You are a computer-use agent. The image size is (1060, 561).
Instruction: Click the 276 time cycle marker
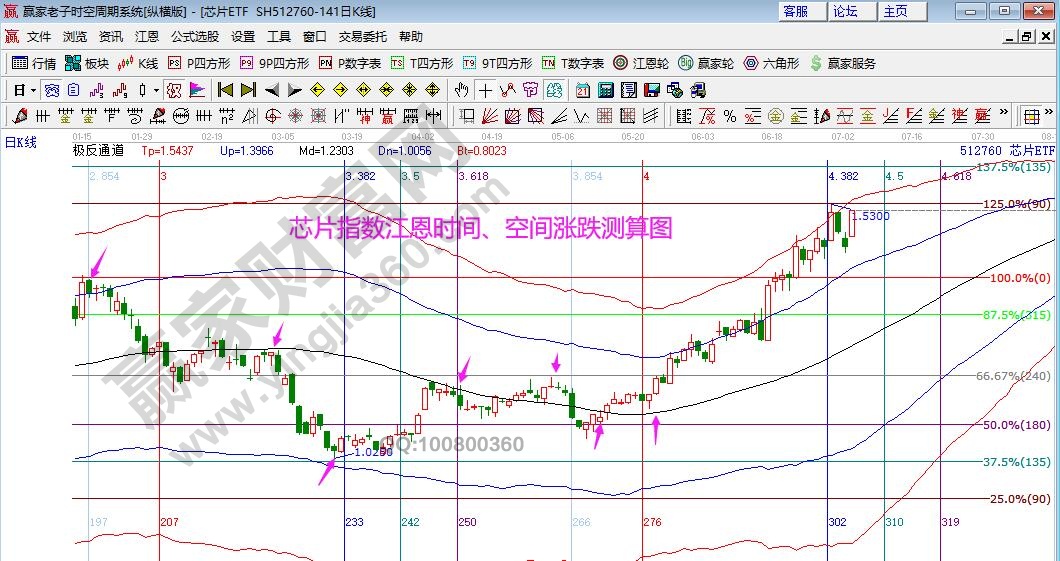pyautogui.click(x=652, y=522)
